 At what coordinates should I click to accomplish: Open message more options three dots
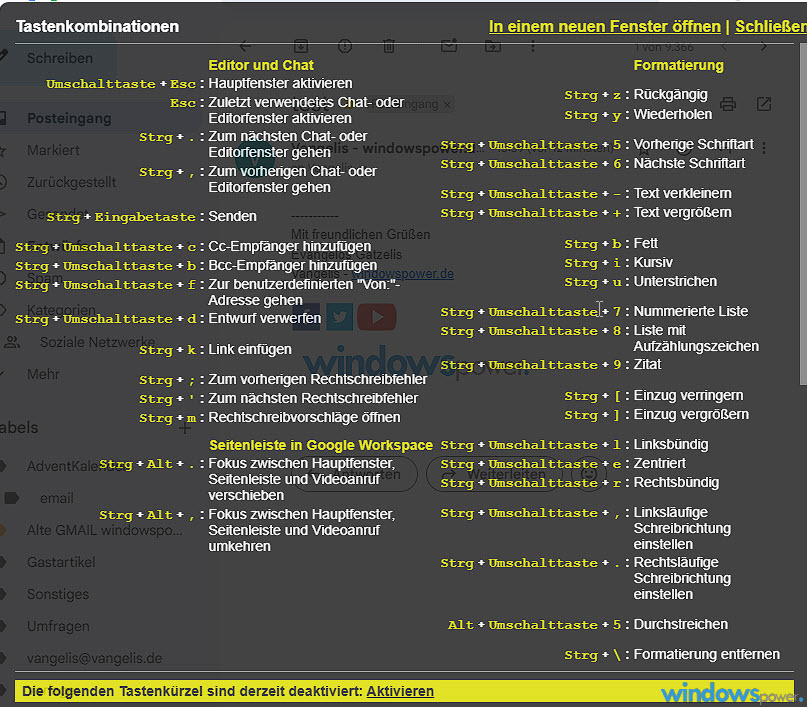click(764, 148)
